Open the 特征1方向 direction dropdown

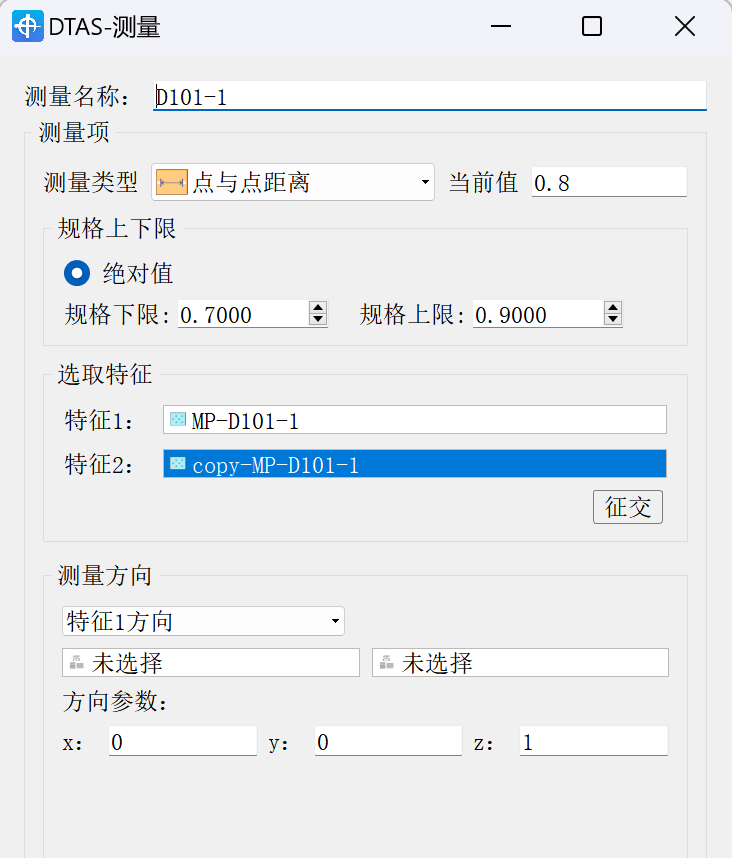(x=333, y=621)
